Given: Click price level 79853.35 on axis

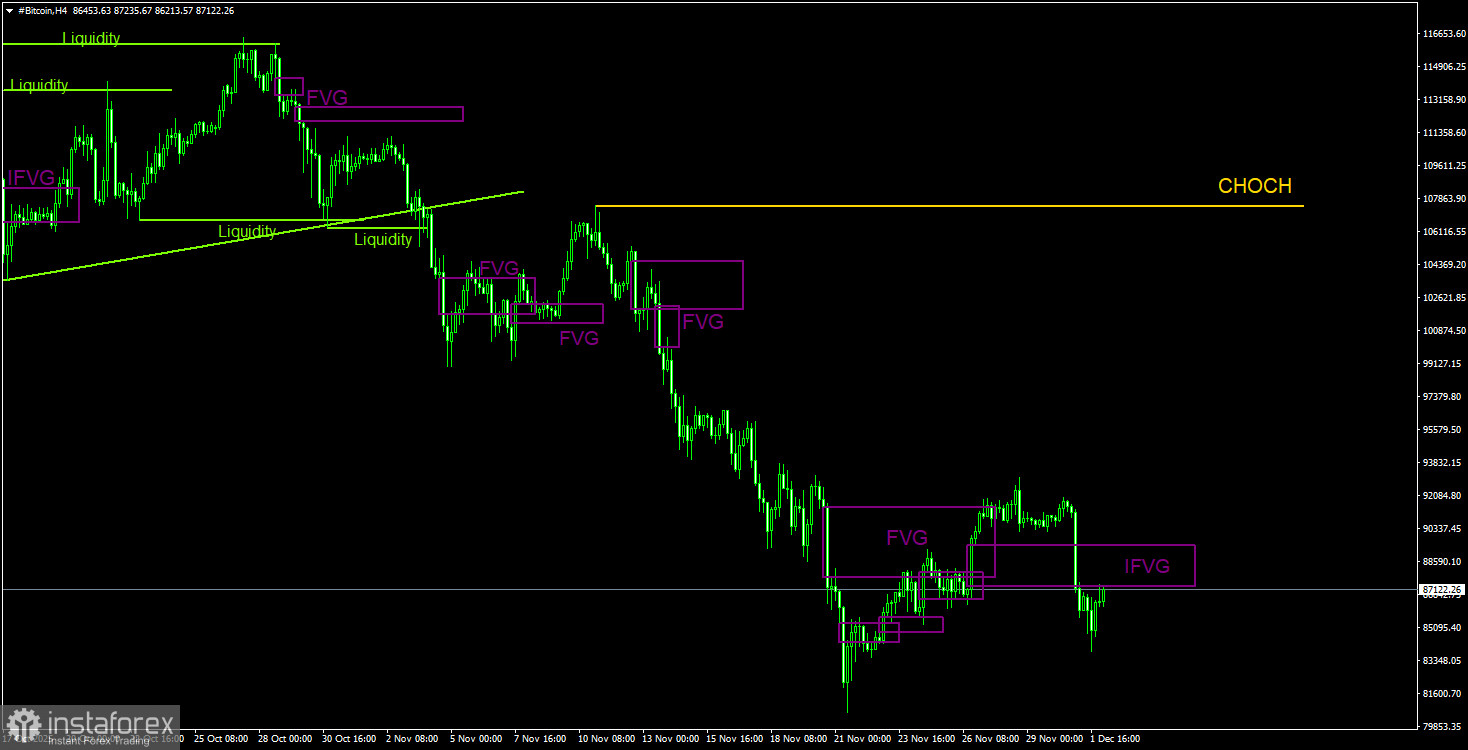Looking at the screenshot, I should tap(1443, 727).
